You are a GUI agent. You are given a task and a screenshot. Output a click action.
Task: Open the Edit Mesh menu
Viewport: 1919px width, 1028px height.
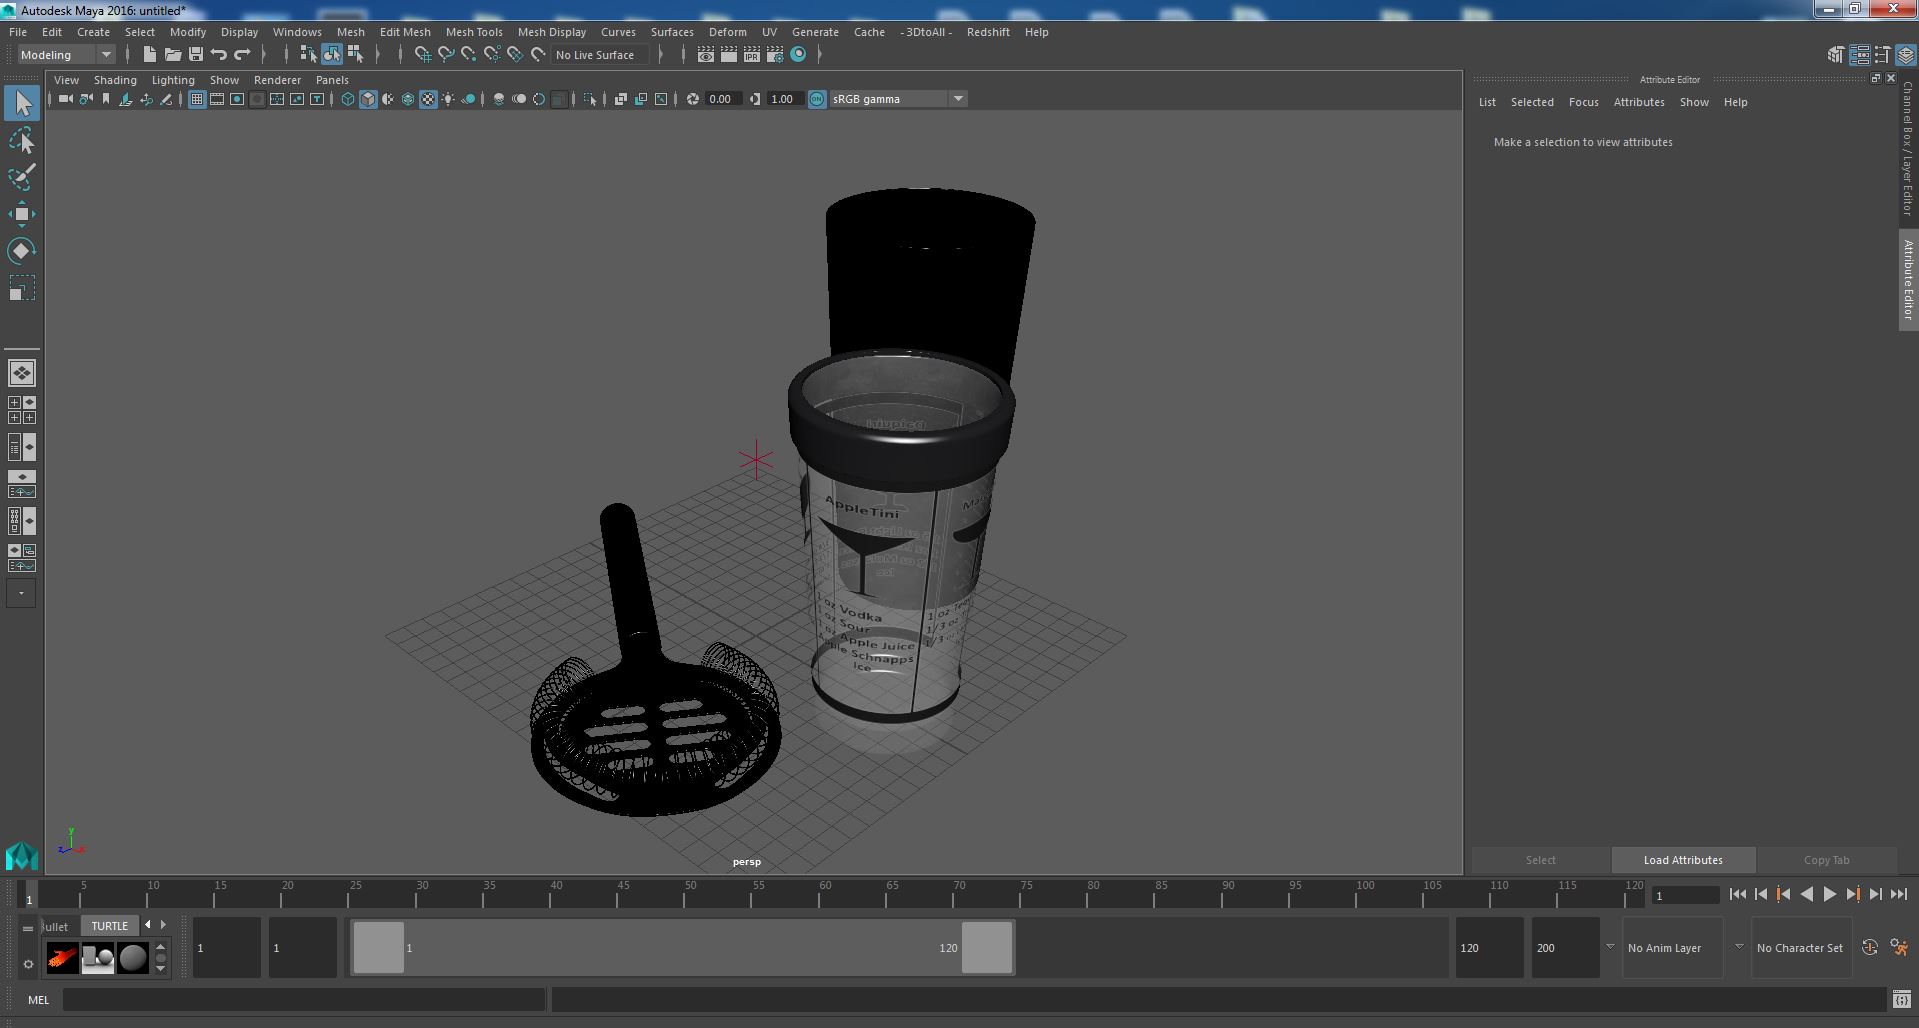[x=405, y=32]
